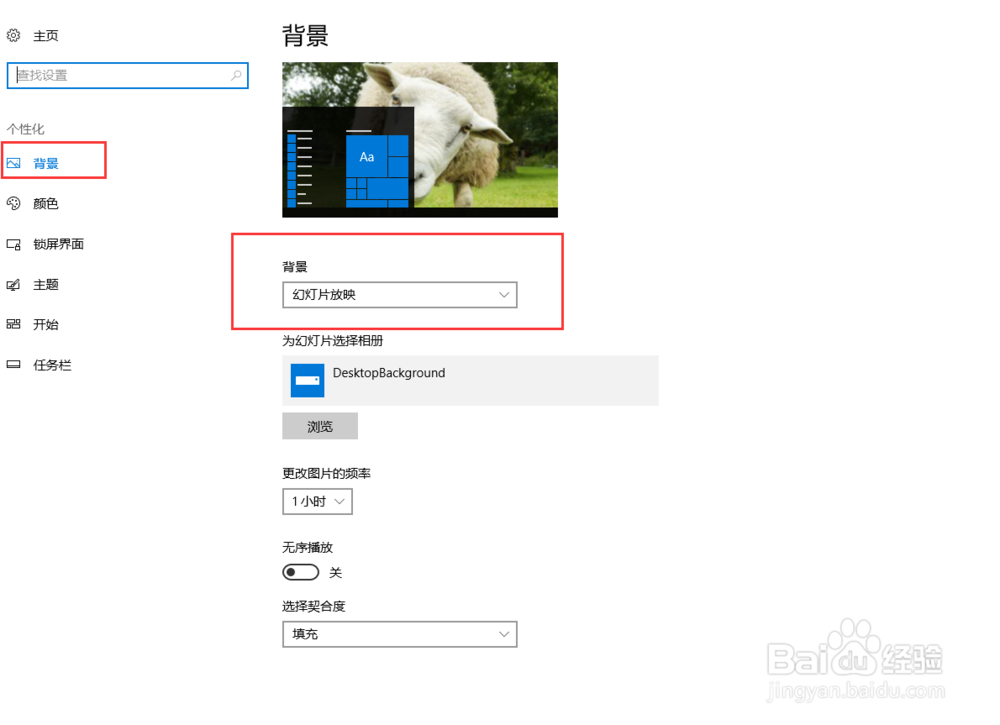
Task: Click the 个性化 section label
Action: point(26,129)
